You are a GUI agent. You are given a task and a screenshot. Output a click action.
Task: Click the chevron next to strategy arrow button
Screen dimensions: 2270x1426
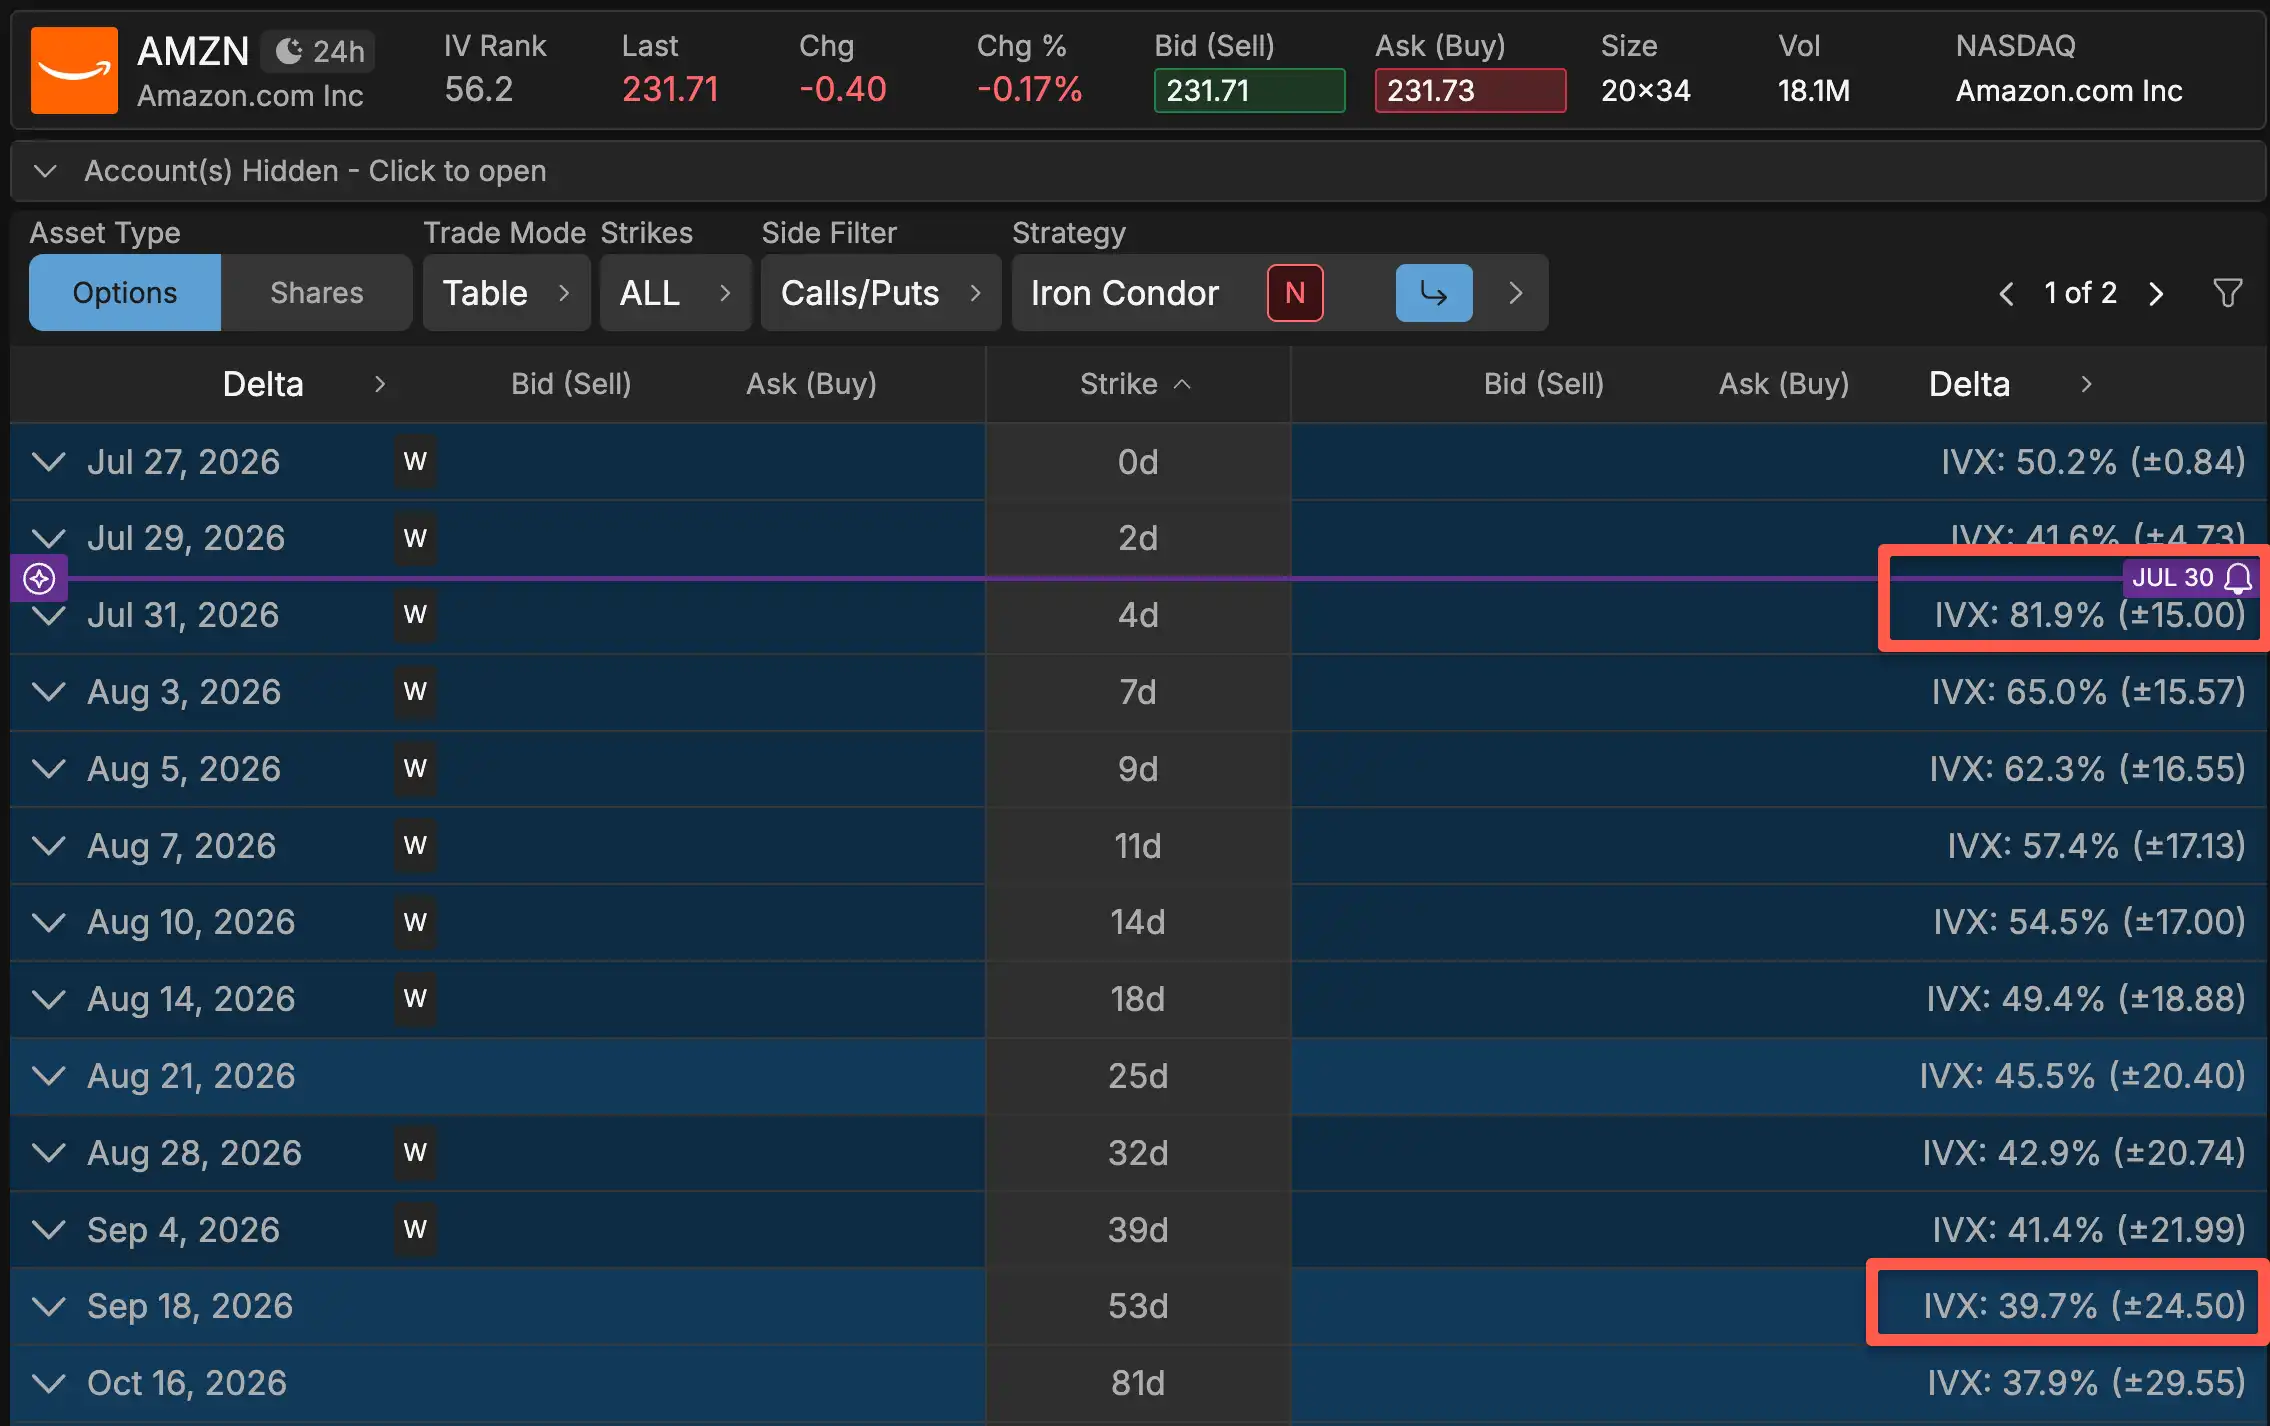pos(1515,293)
